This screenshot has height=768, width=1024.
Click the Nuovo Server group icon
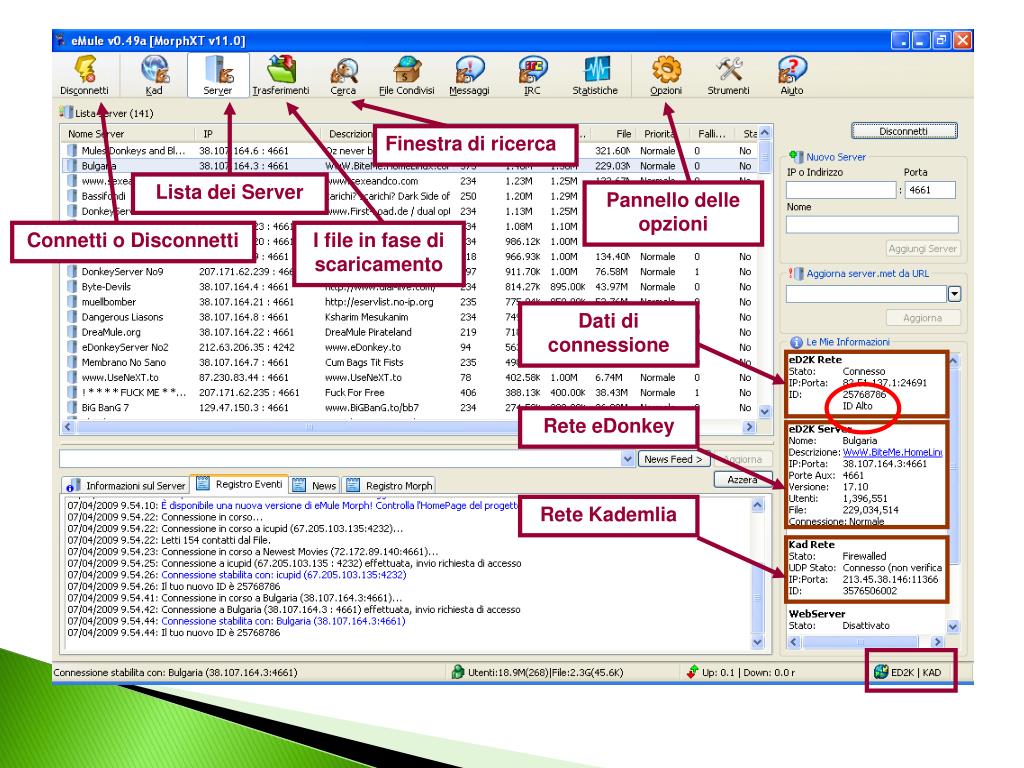point(796,156)
